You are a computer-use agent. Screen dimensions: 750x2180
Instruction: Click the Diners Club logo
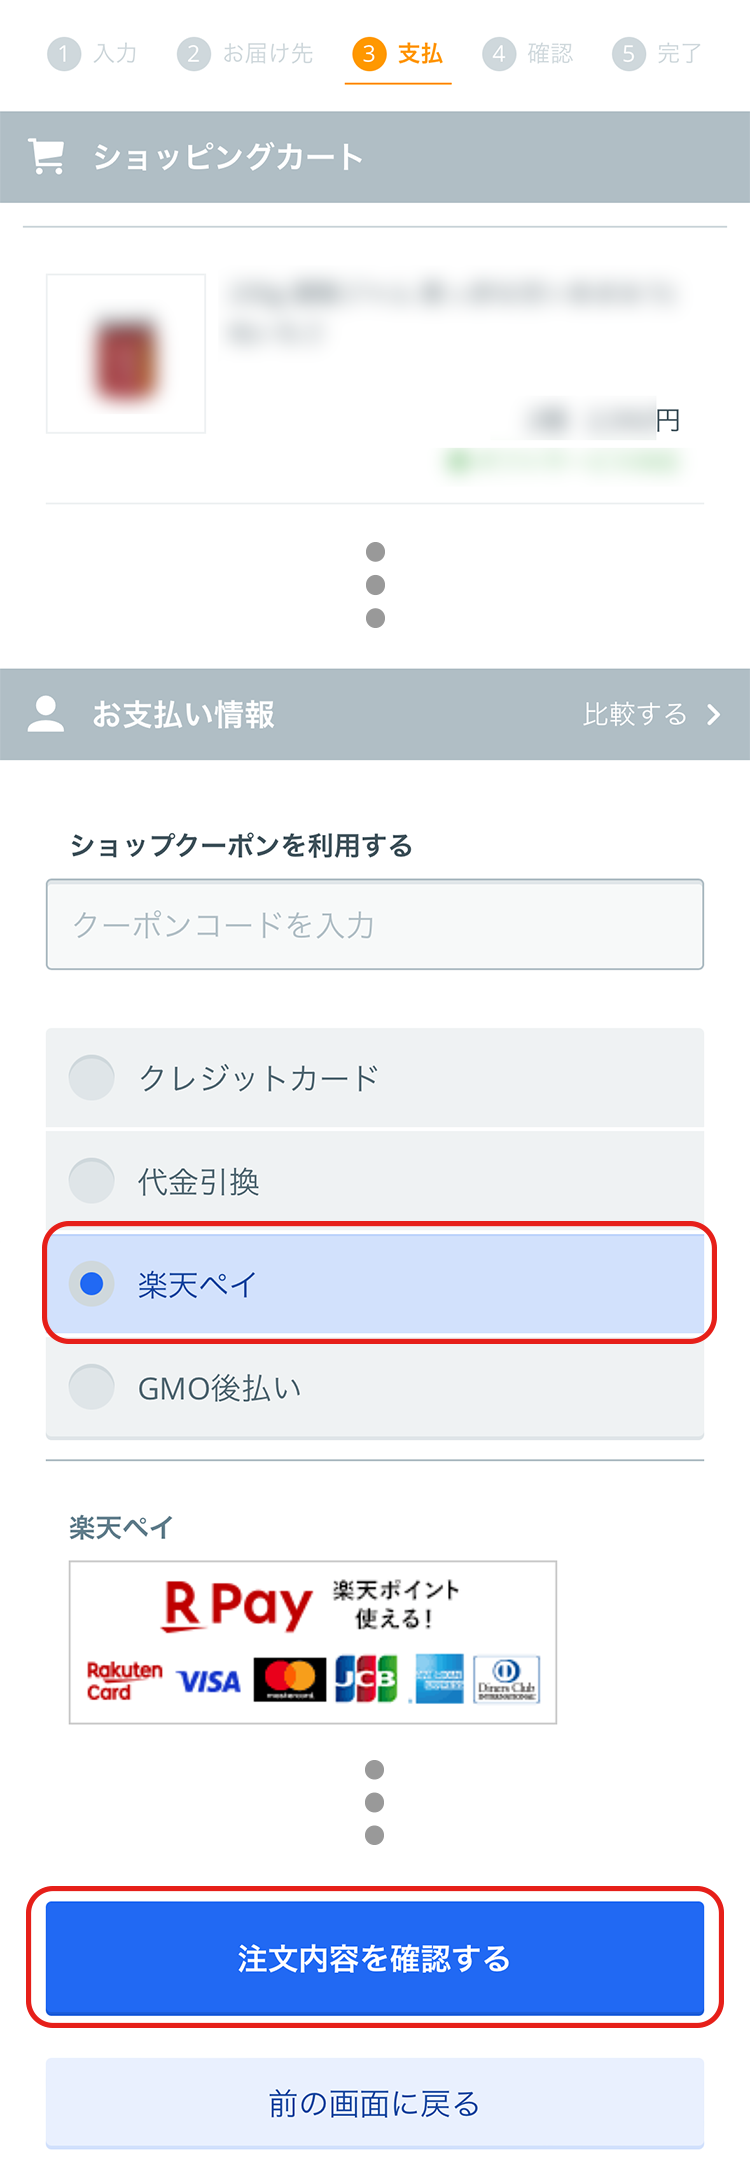coord(506,1680)
